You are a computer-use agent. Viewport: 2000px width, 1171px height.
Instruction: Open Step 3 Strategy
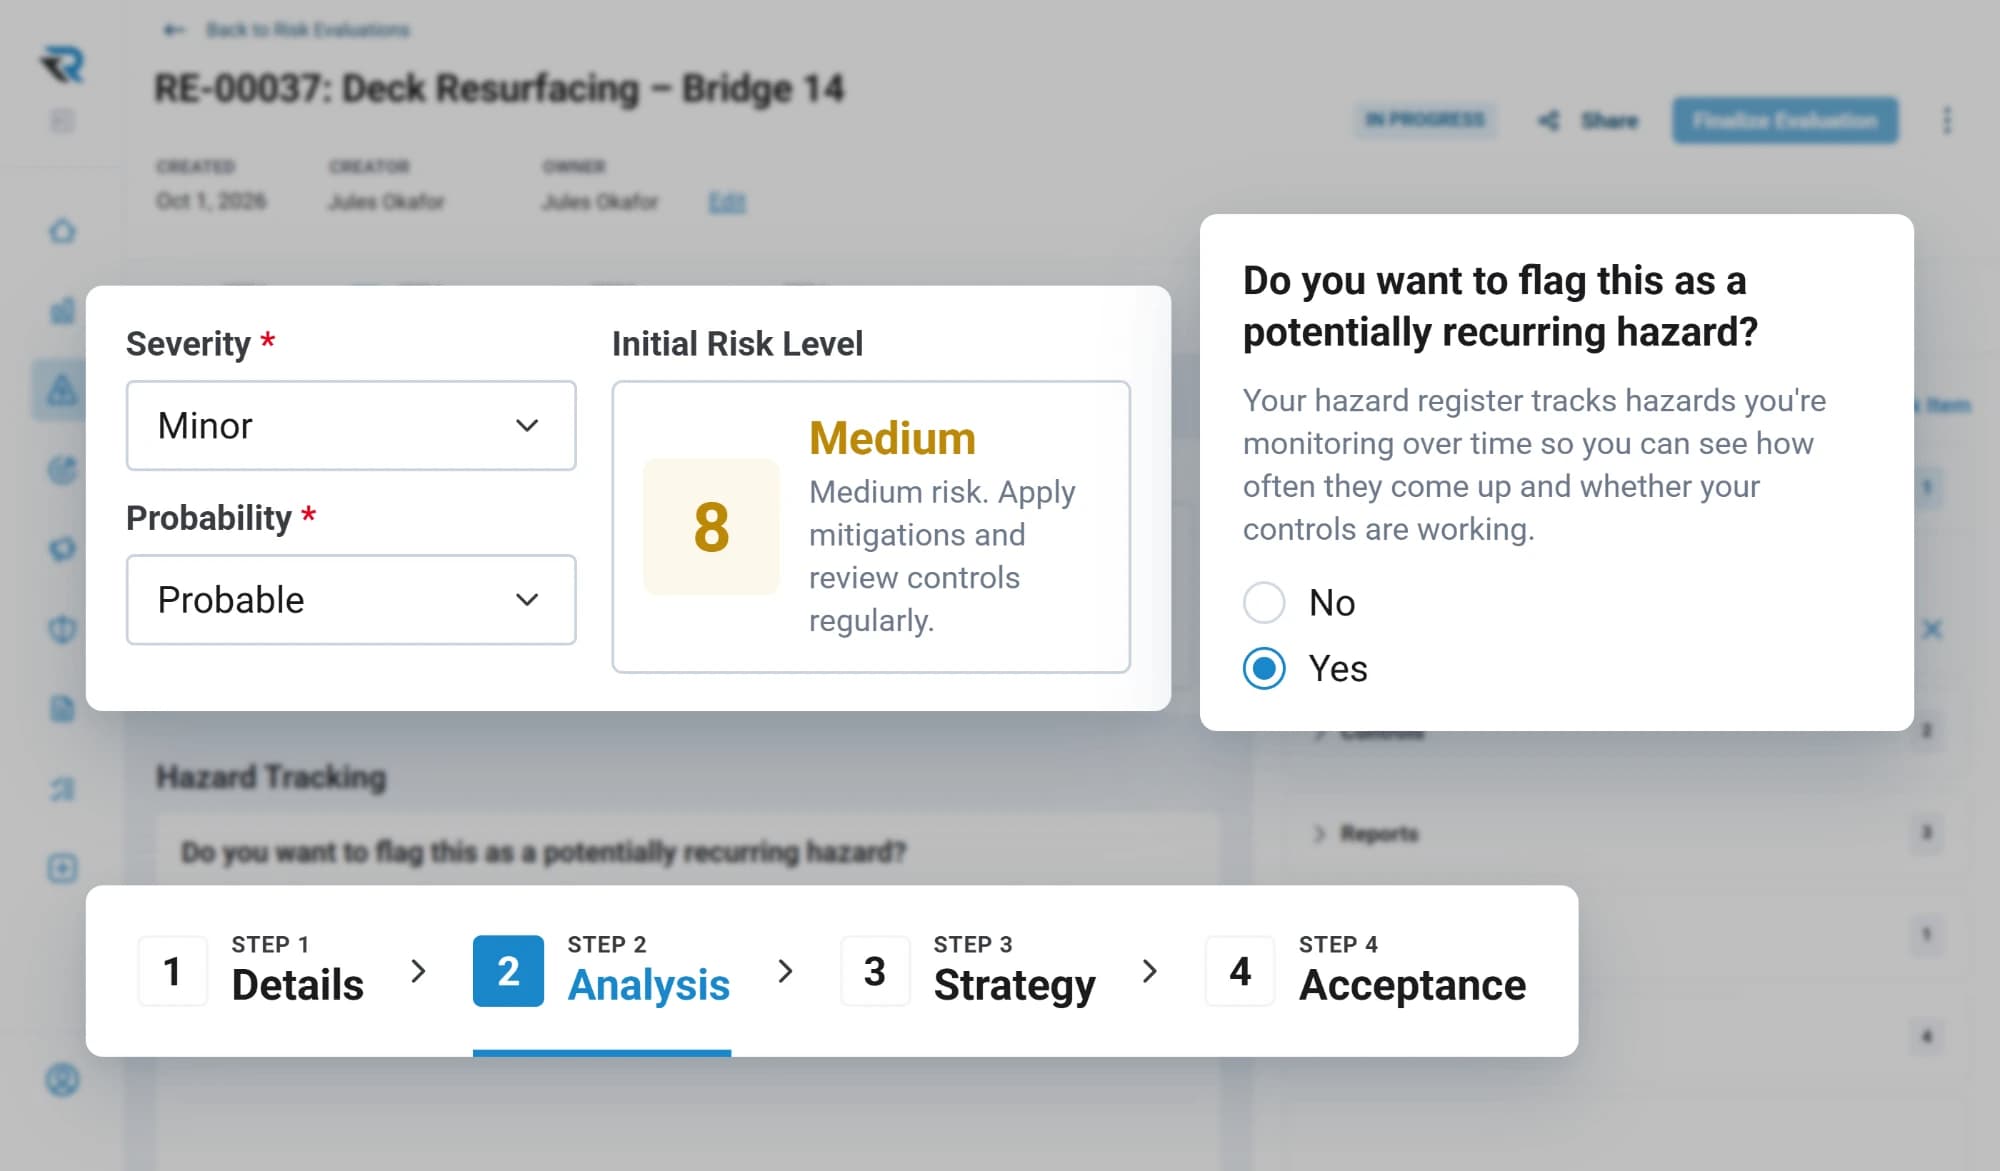tap(968, 970)
